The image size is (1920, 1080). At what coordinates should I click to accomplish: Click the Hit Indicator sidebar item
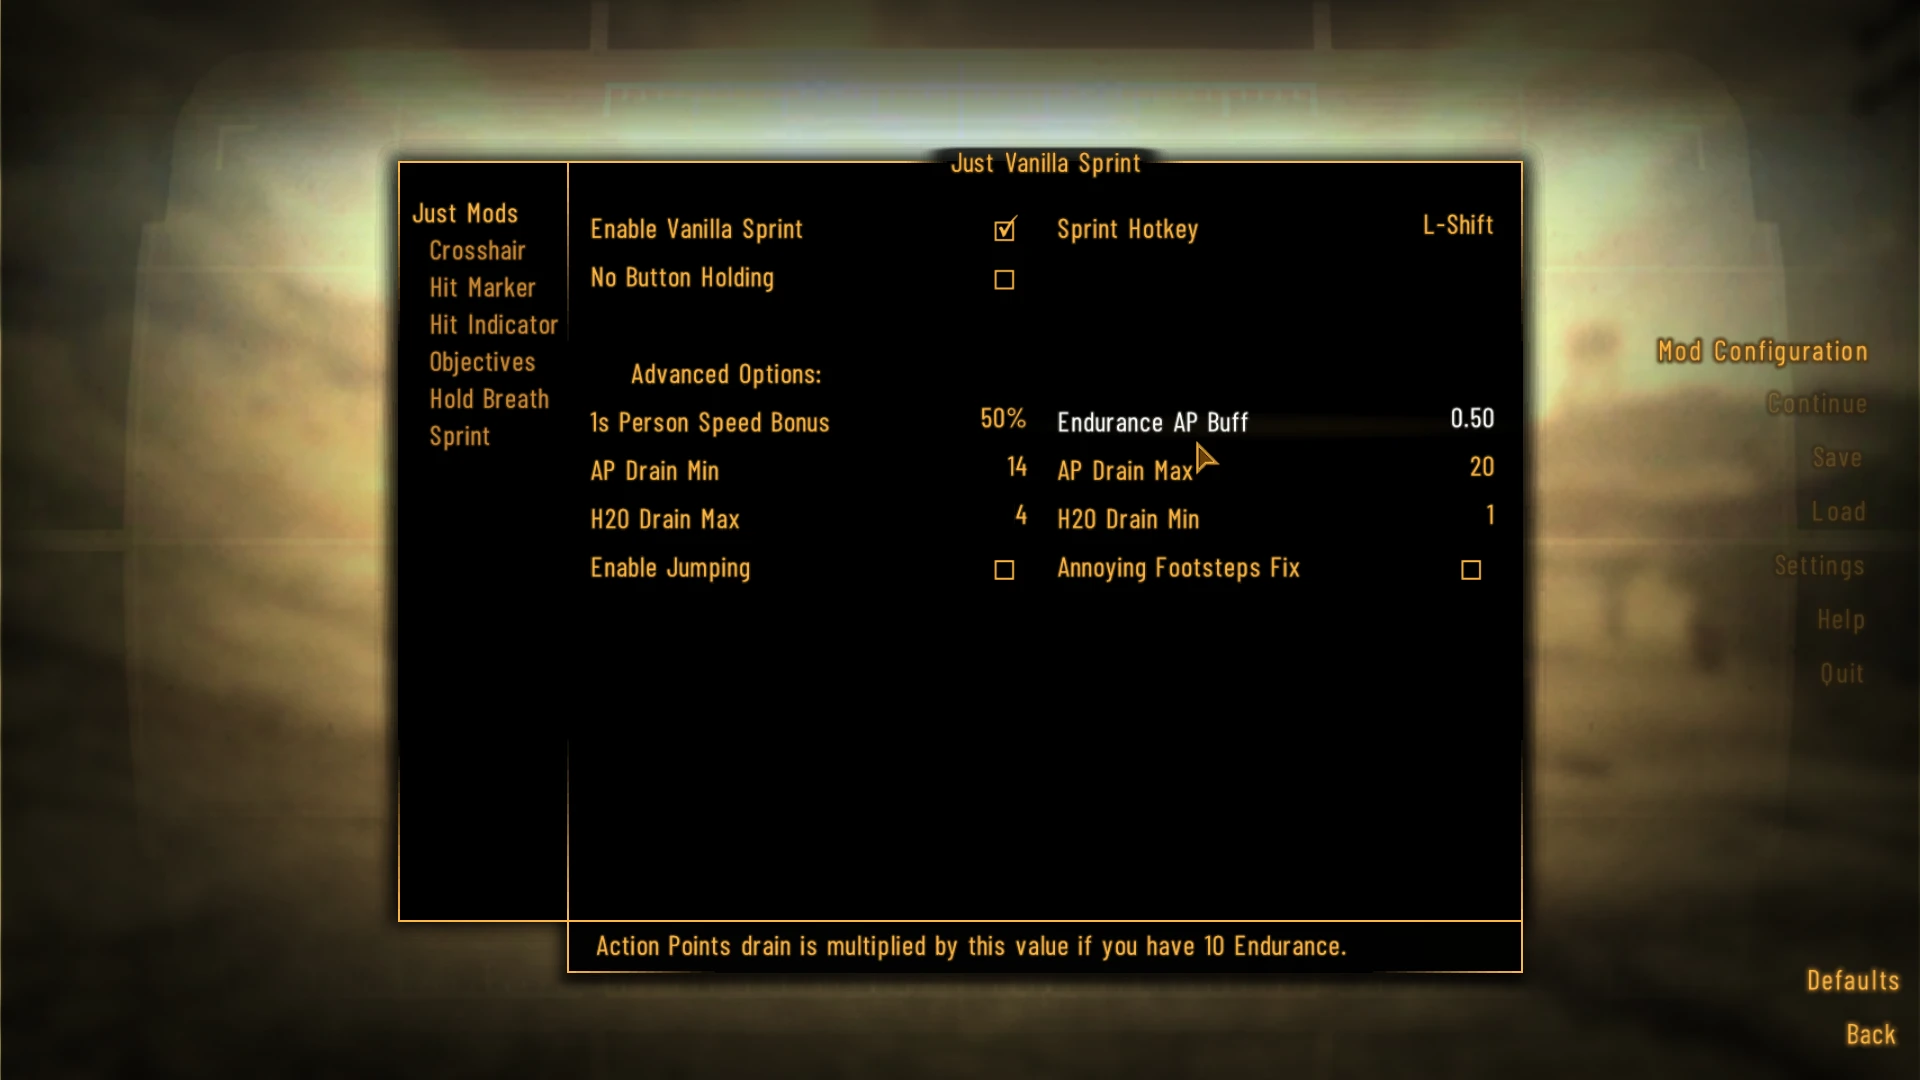click(493, 323)
